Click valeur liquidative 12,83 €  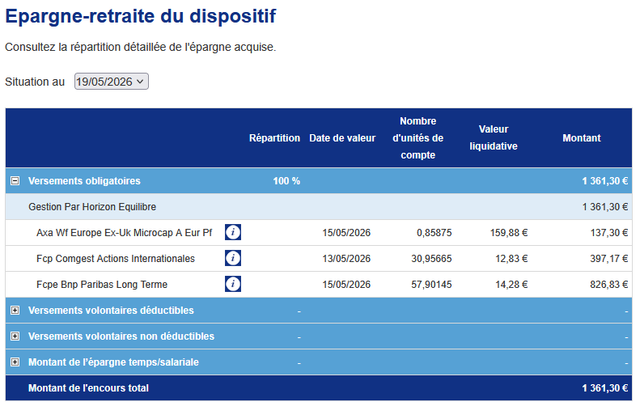click(x=511, y=259)
